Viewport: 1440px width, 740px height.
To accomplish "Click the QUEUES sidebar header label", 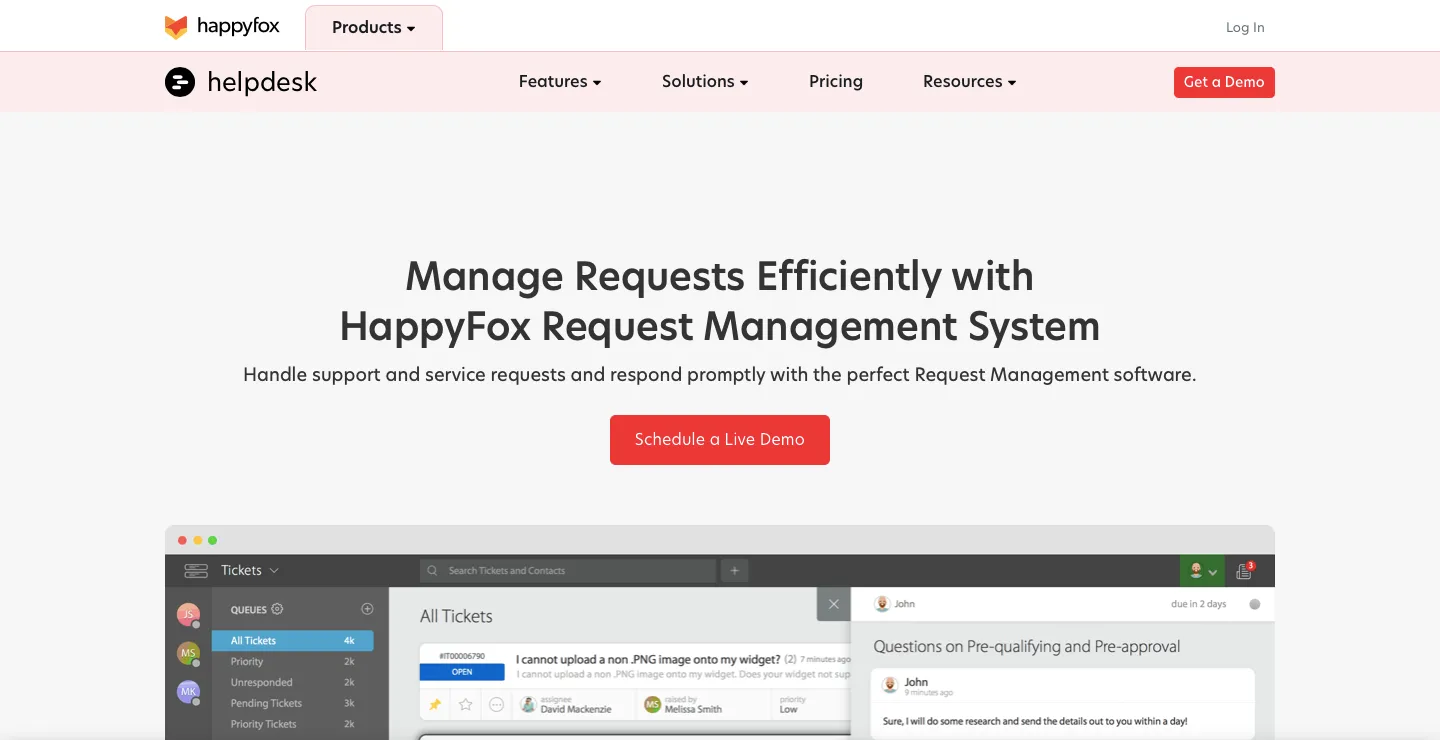I will pyautogui.click(x=249, y=609).
